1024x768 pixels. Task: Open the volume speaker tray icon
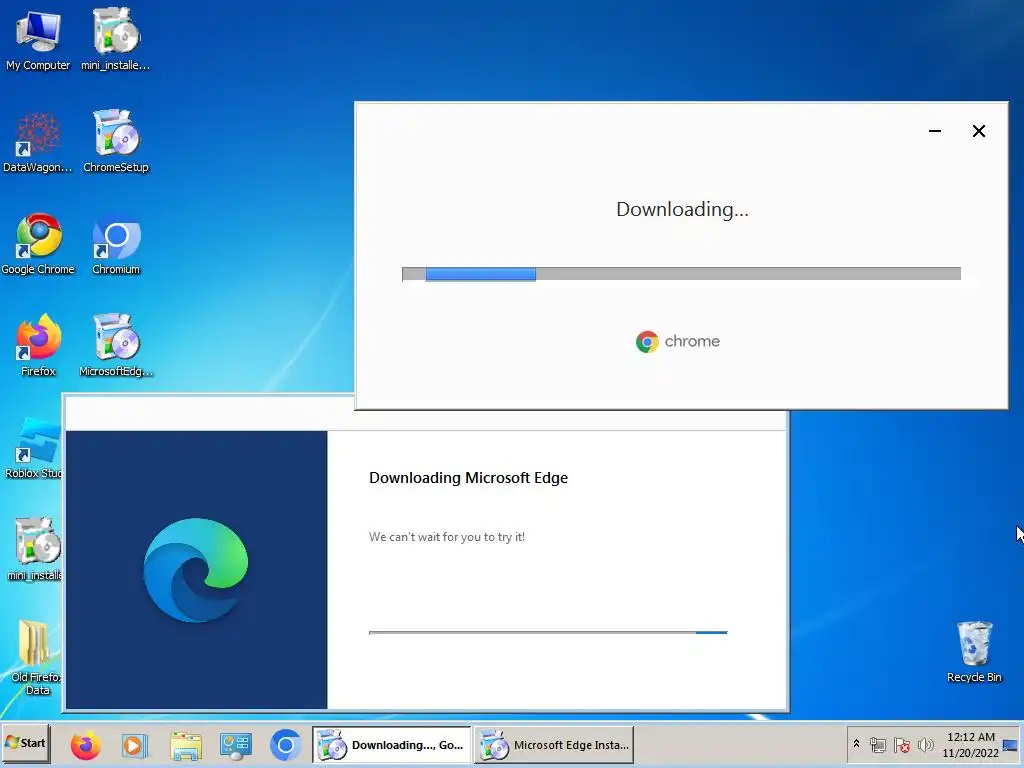[x=925, y=745]
